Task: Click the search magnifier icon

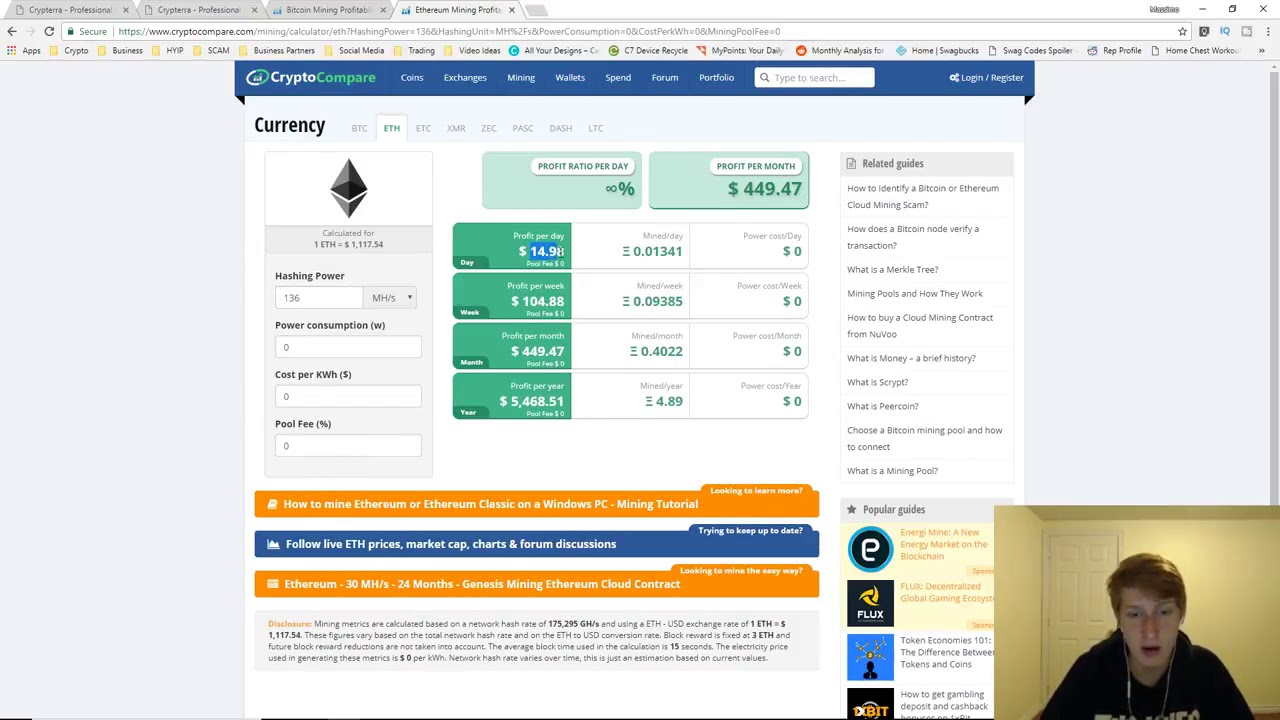Action: point(764,77)
